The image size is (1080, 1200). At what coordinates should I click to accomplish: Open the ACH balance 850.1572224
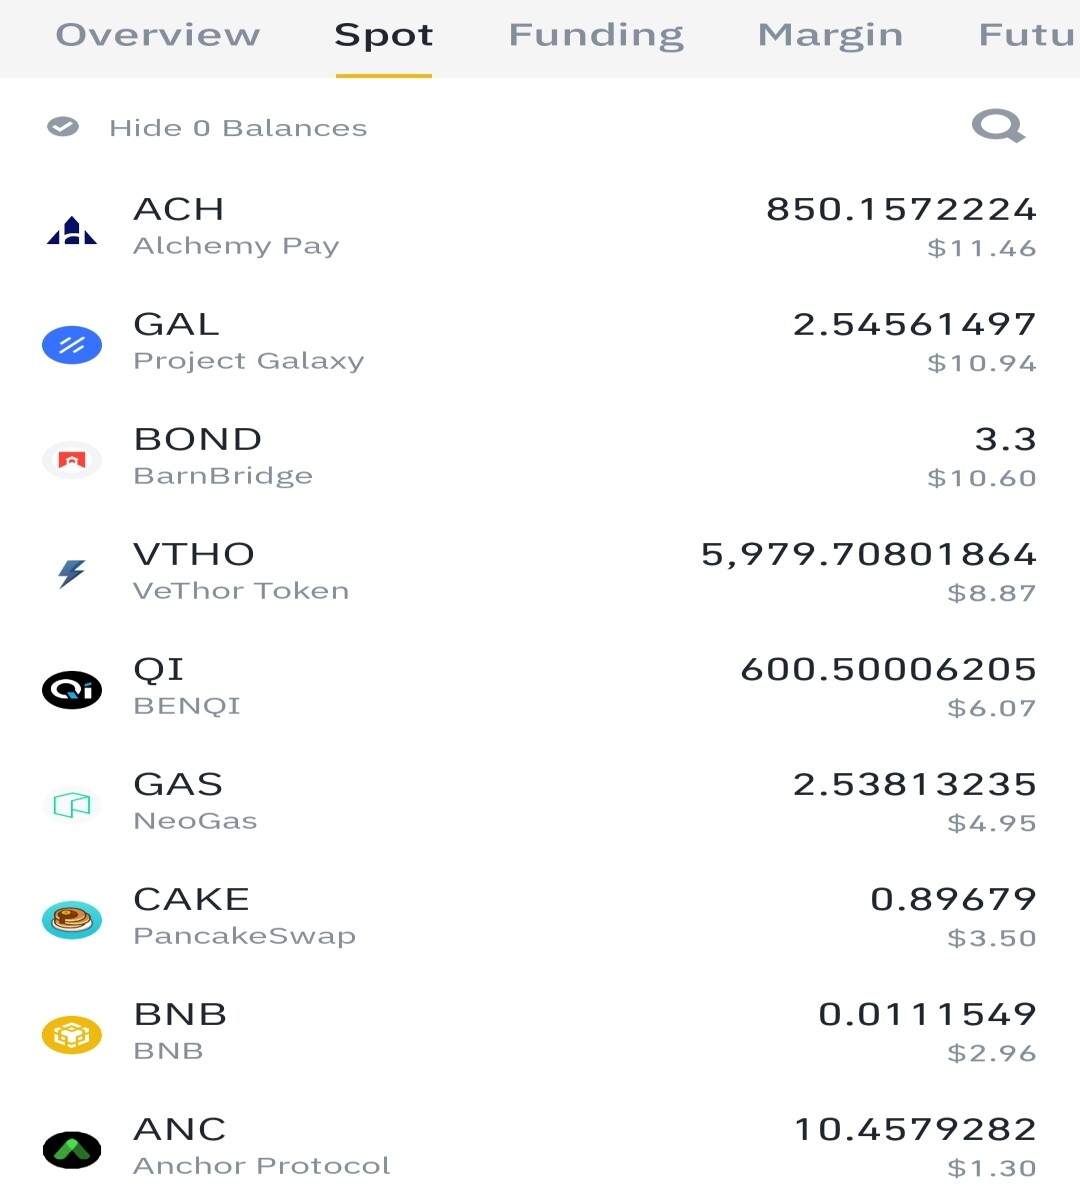pyautogui.click(x=901, y=209)
